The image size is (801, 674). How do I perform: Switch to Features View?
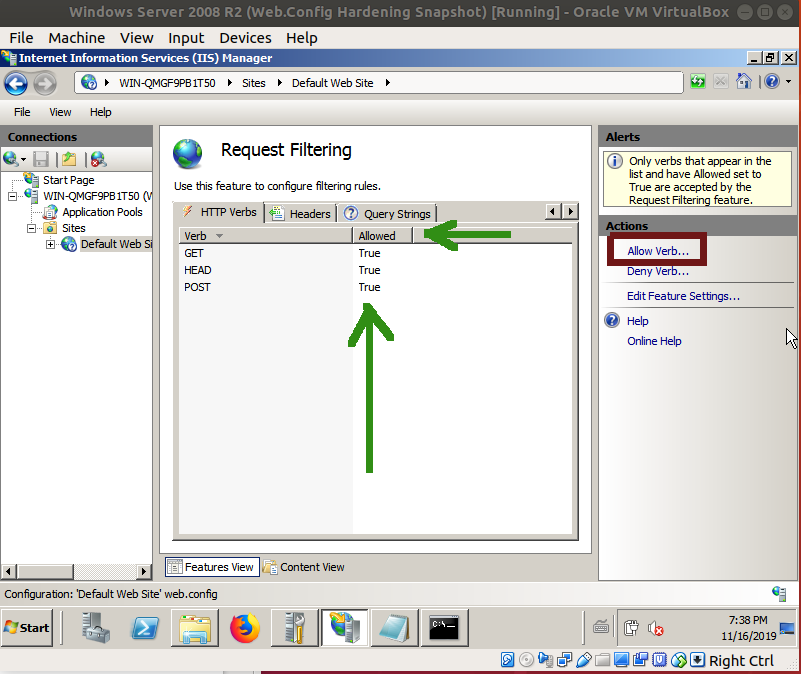click(x=212, y=567)
